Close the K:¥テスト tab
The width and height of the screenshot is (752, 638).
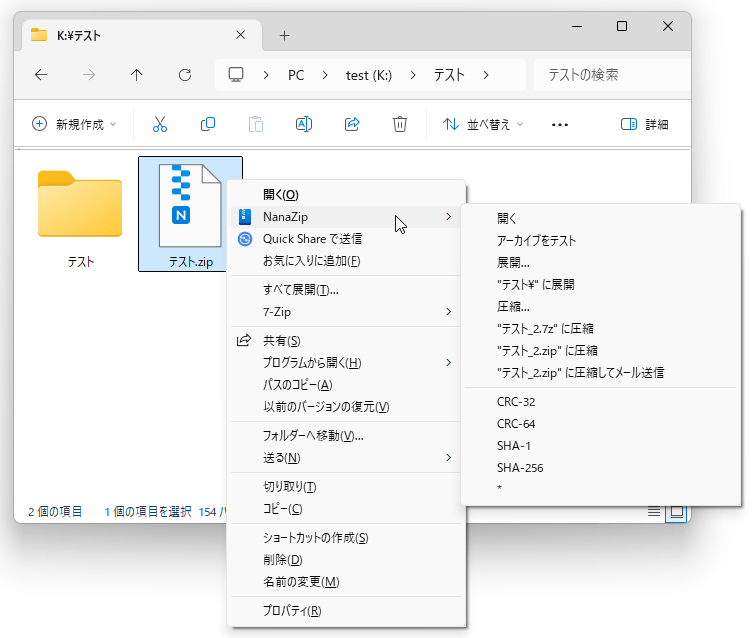tap(241, 35)
